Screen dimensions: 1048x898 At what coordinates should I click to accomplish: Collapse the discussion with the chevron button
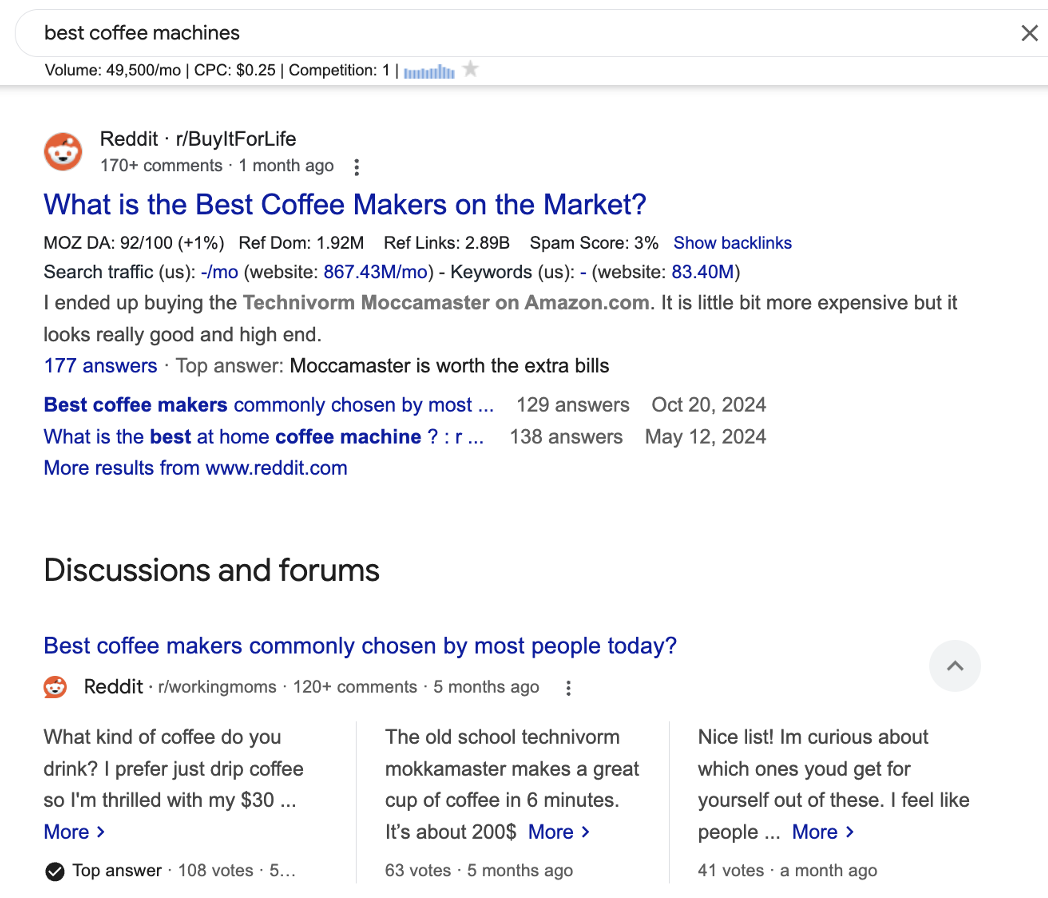pos(955,666)
